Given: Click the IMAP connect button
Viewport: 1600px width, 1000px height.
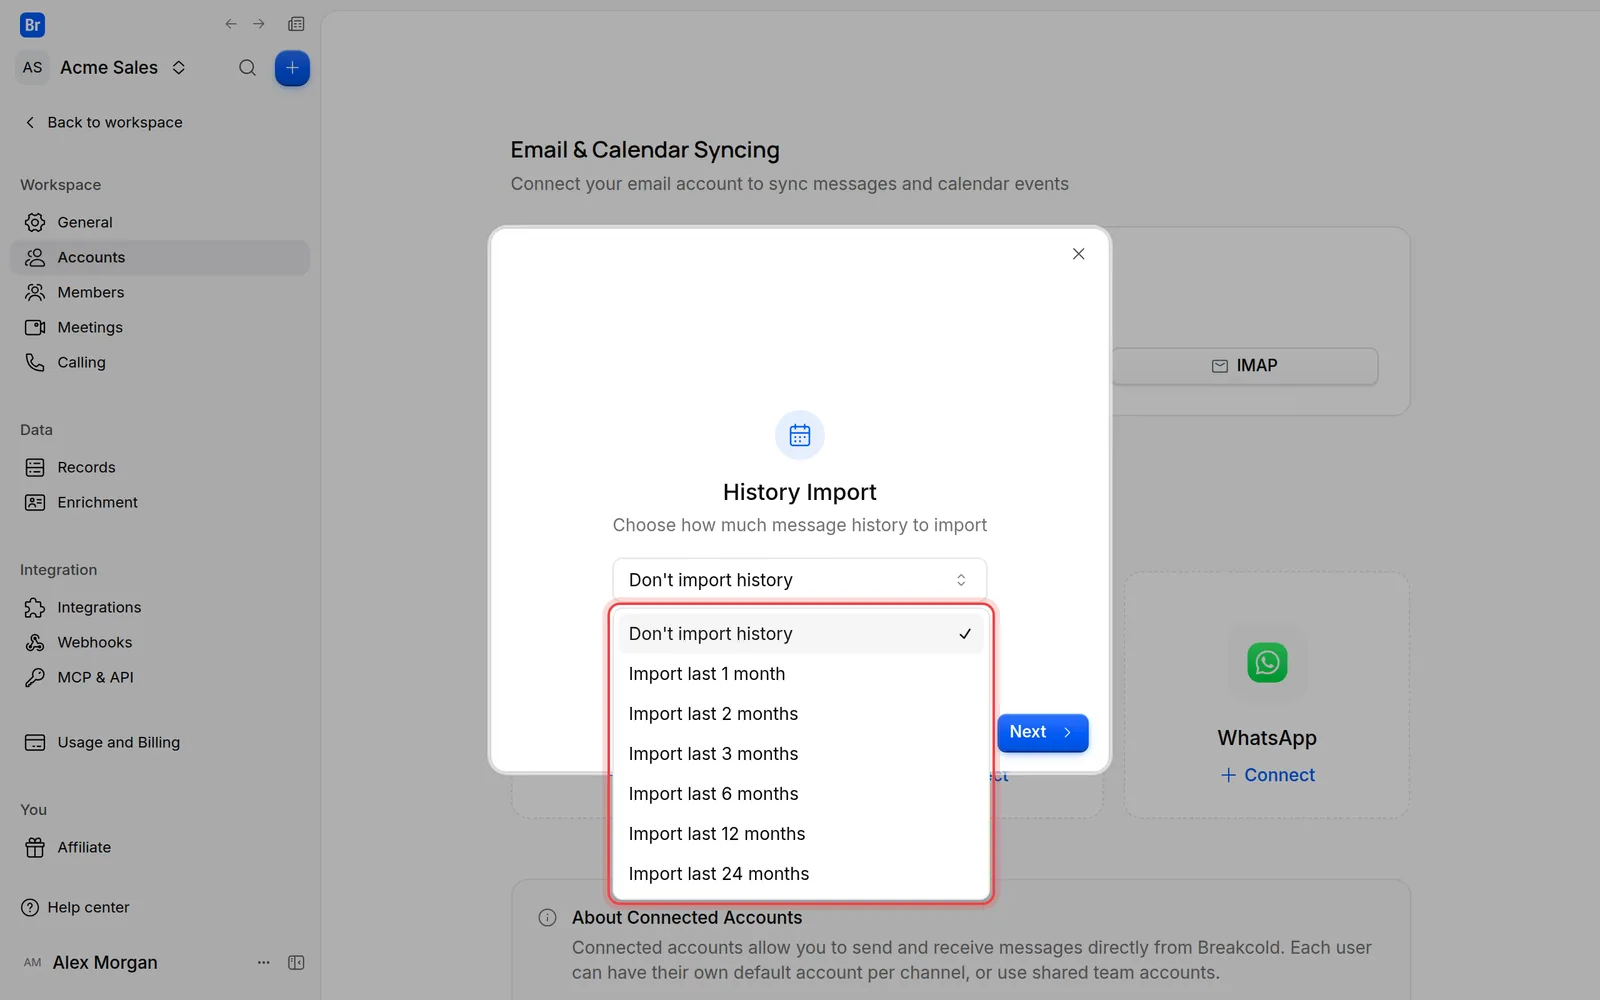Looking at the screenshot, I should click(x=1245, y=366).
